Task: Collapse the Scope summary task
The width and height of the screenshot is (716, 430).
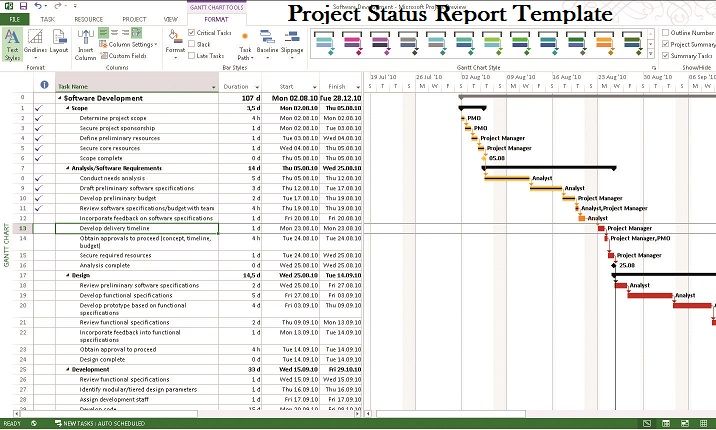Action: (x=68, y=108)
